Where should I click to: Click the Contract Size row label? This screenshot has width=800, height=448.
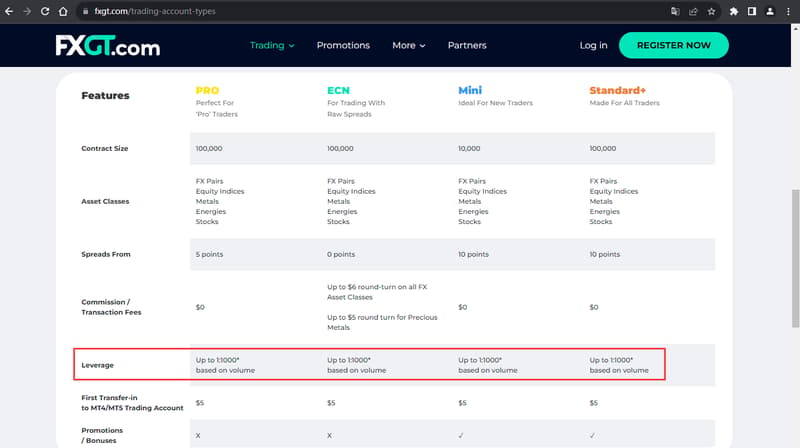coord(105,148)
